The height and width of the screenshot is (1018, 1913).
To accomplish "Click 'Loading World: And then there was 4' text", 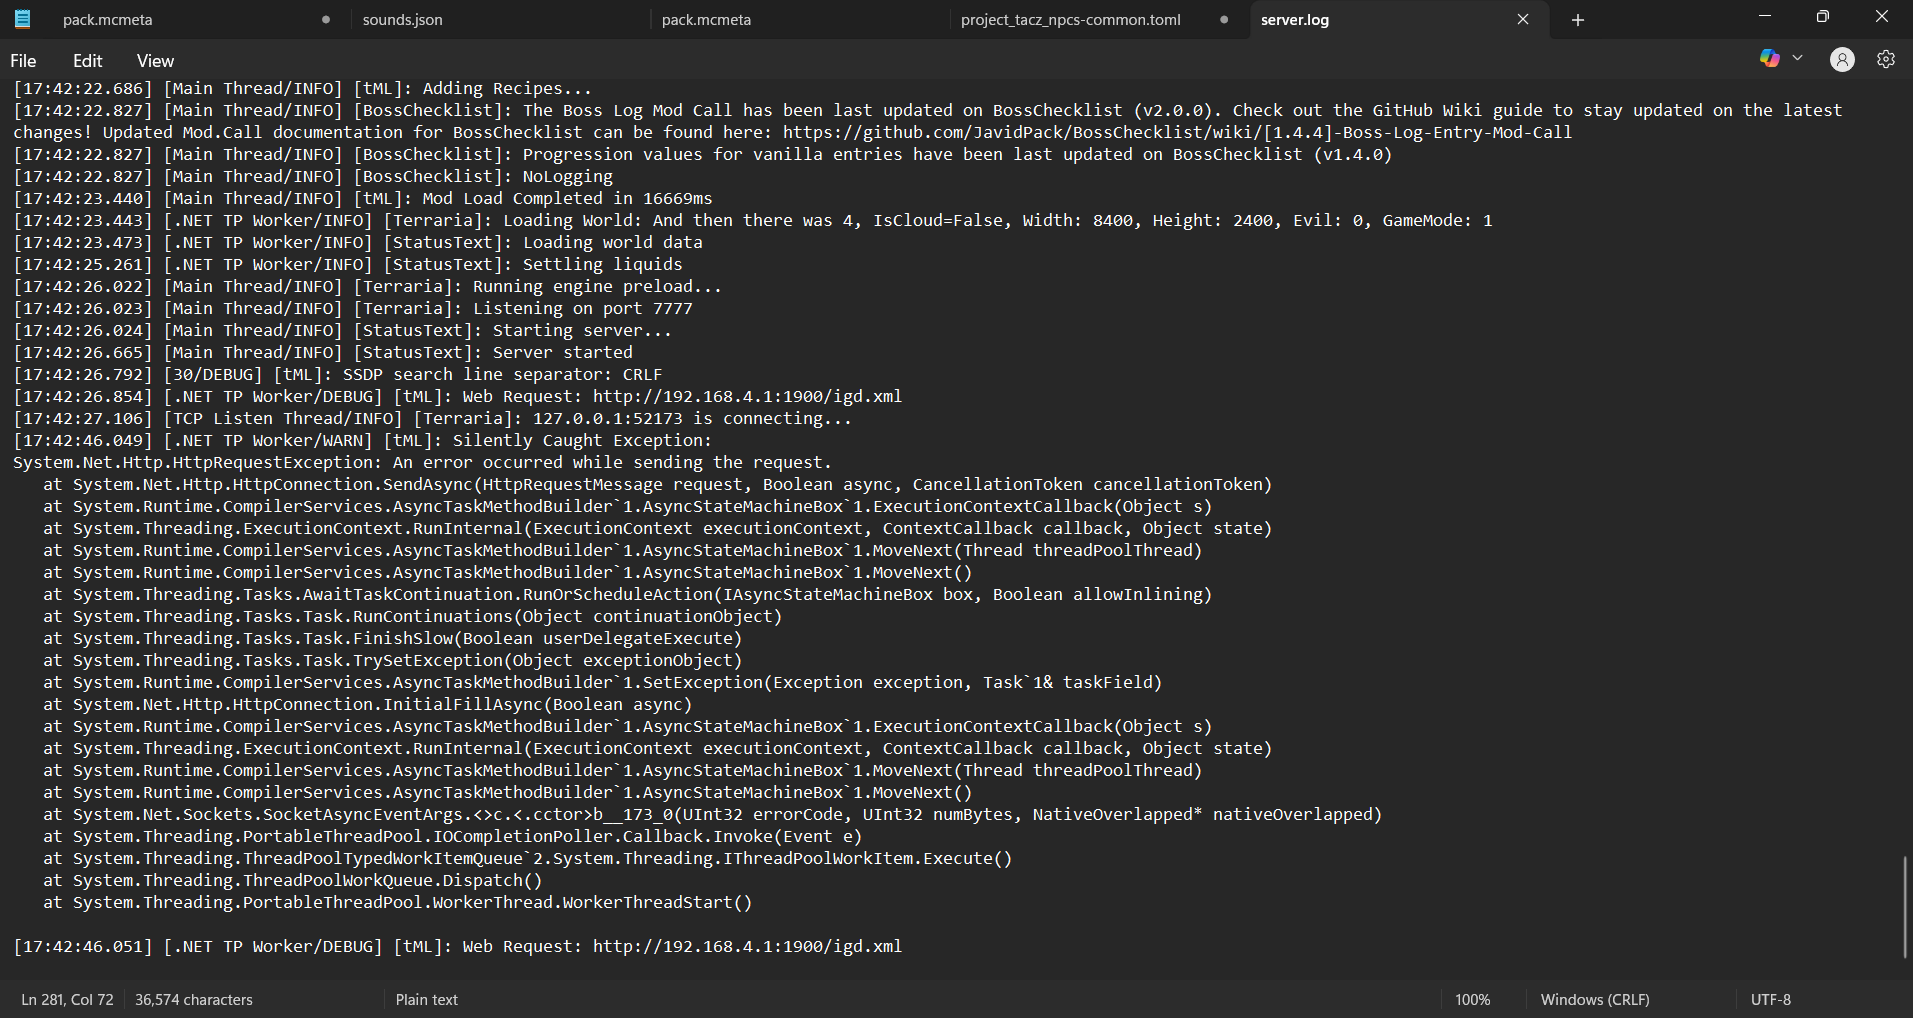I will (677, 221).
